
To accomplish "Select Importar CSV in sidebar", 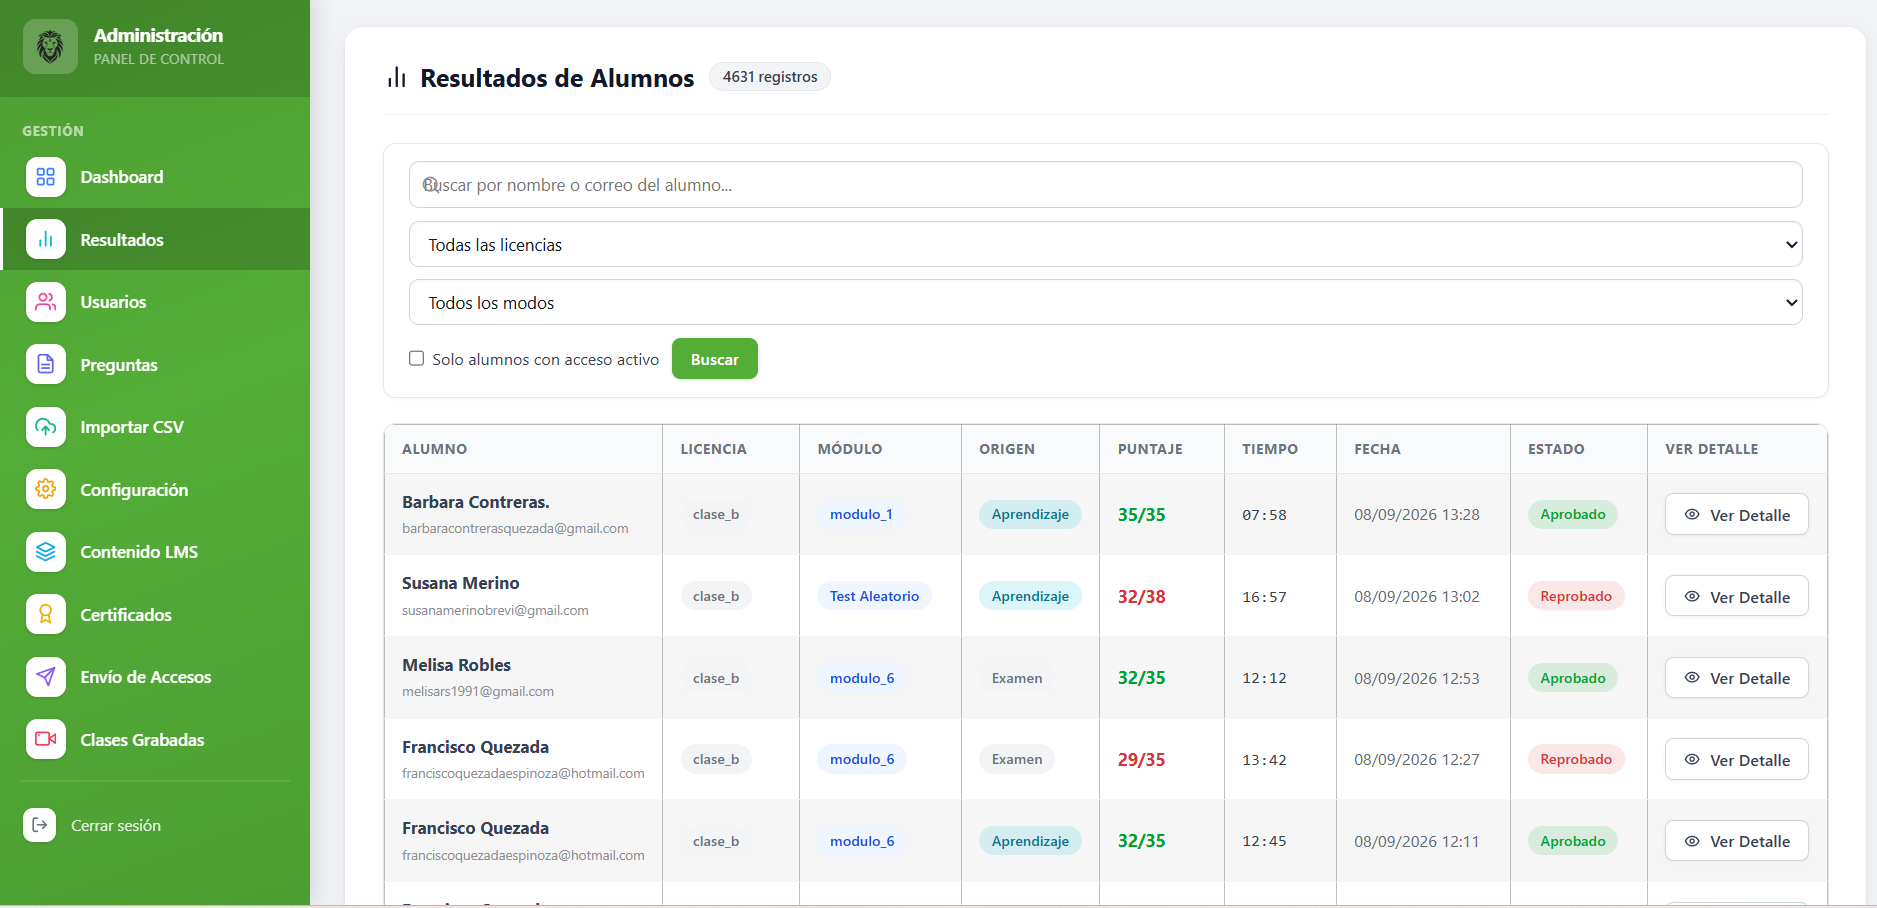I will tap(155, 427).
